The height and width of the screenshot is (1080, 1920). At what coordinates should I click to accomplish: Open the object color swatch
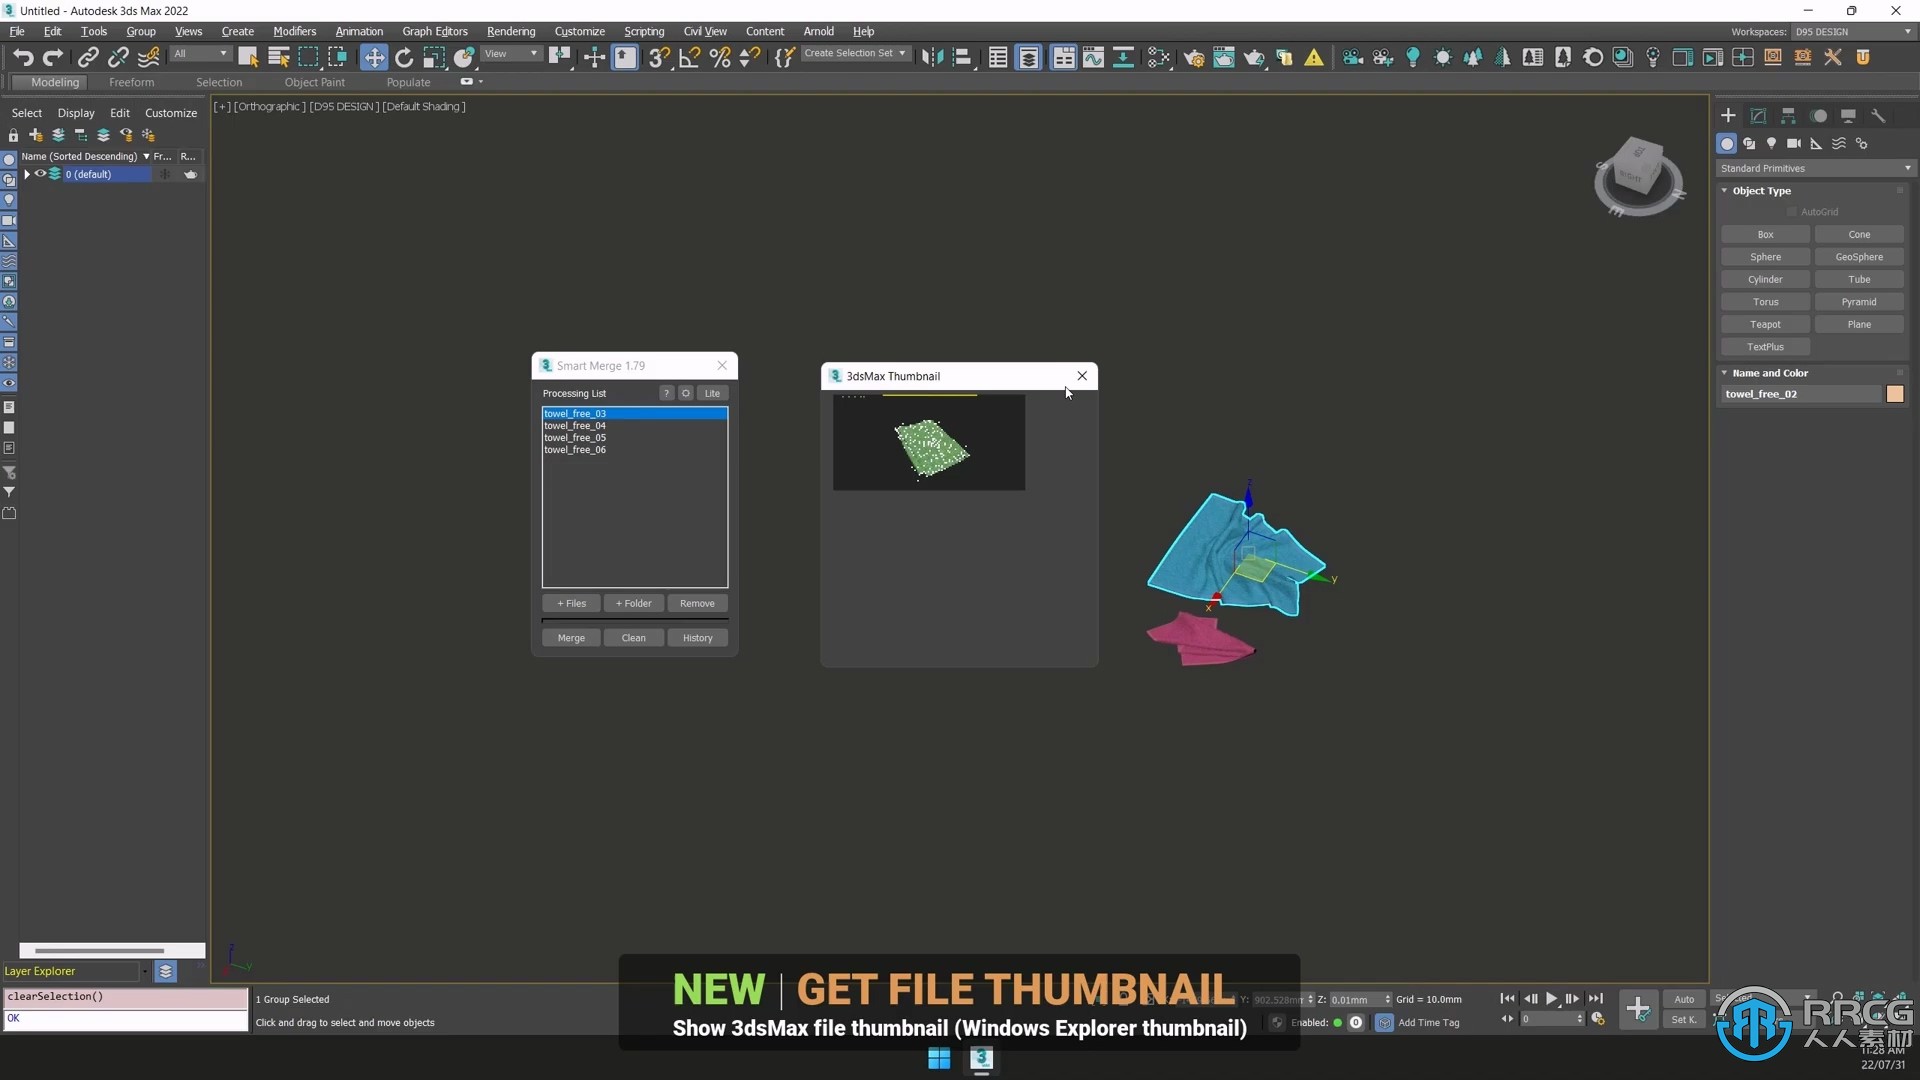click(x=1895, y=394)
